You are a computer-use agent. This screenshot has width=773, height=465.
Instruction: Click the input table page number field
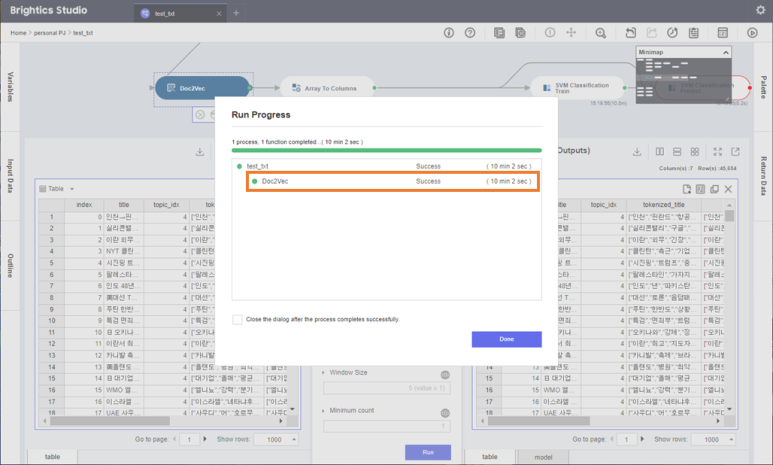tap(189, 439)
